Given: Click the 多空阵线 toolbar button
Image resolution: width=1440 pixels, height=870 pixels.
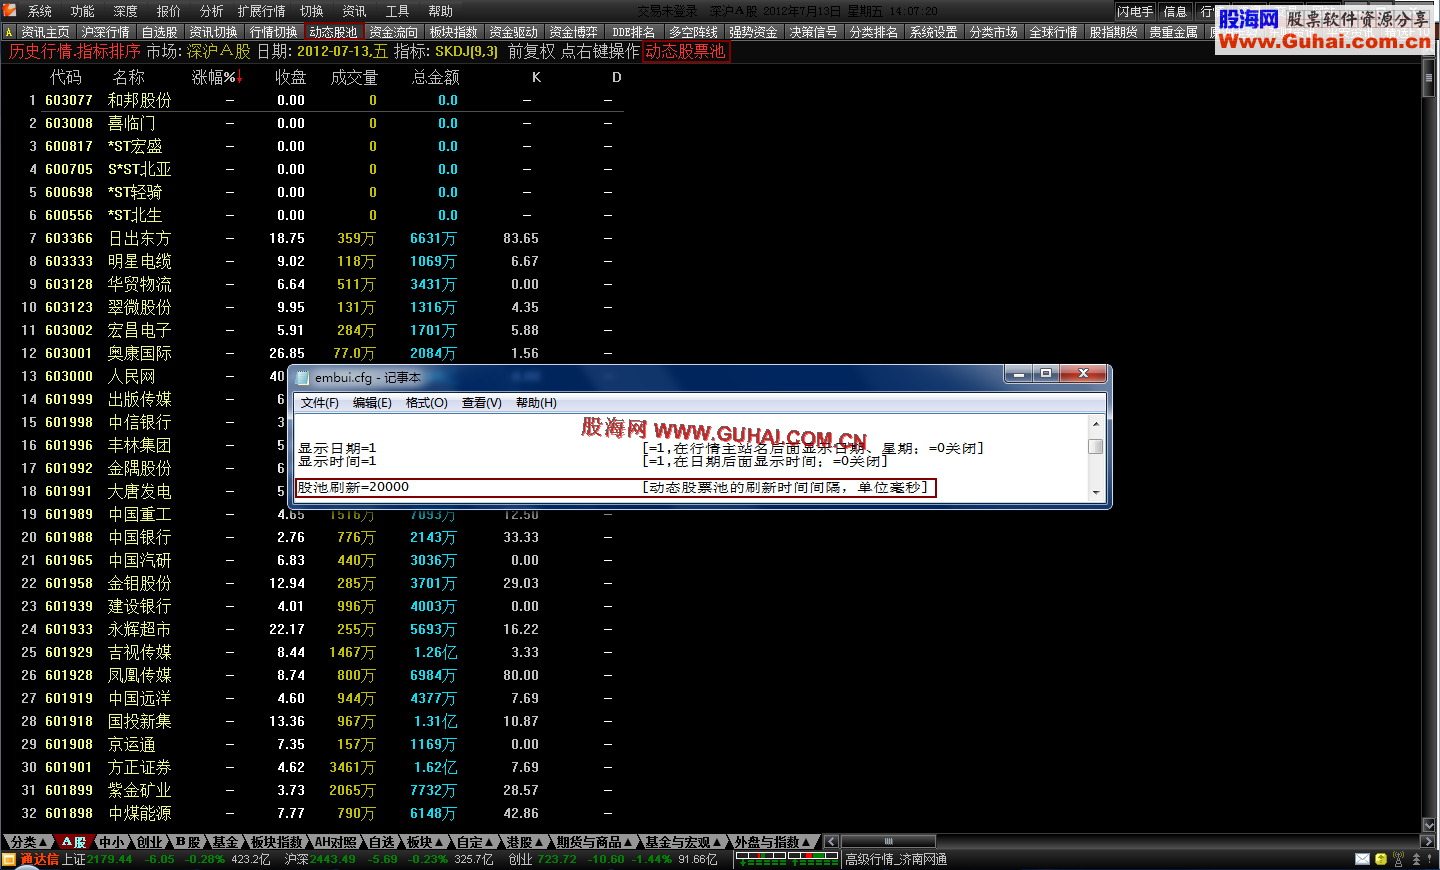Looking at the screenshot, I should point(693,32).
